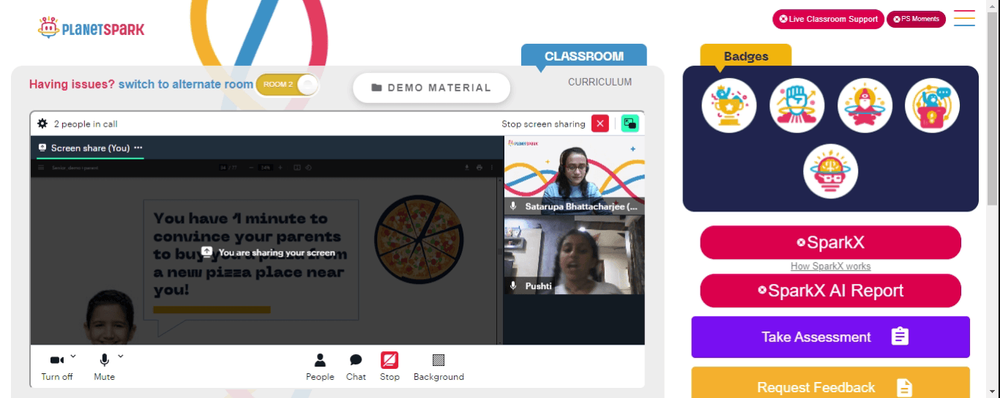1000x398 pixels.
Task: Click the Stop screen sharing label
Action: coord(543,124)
